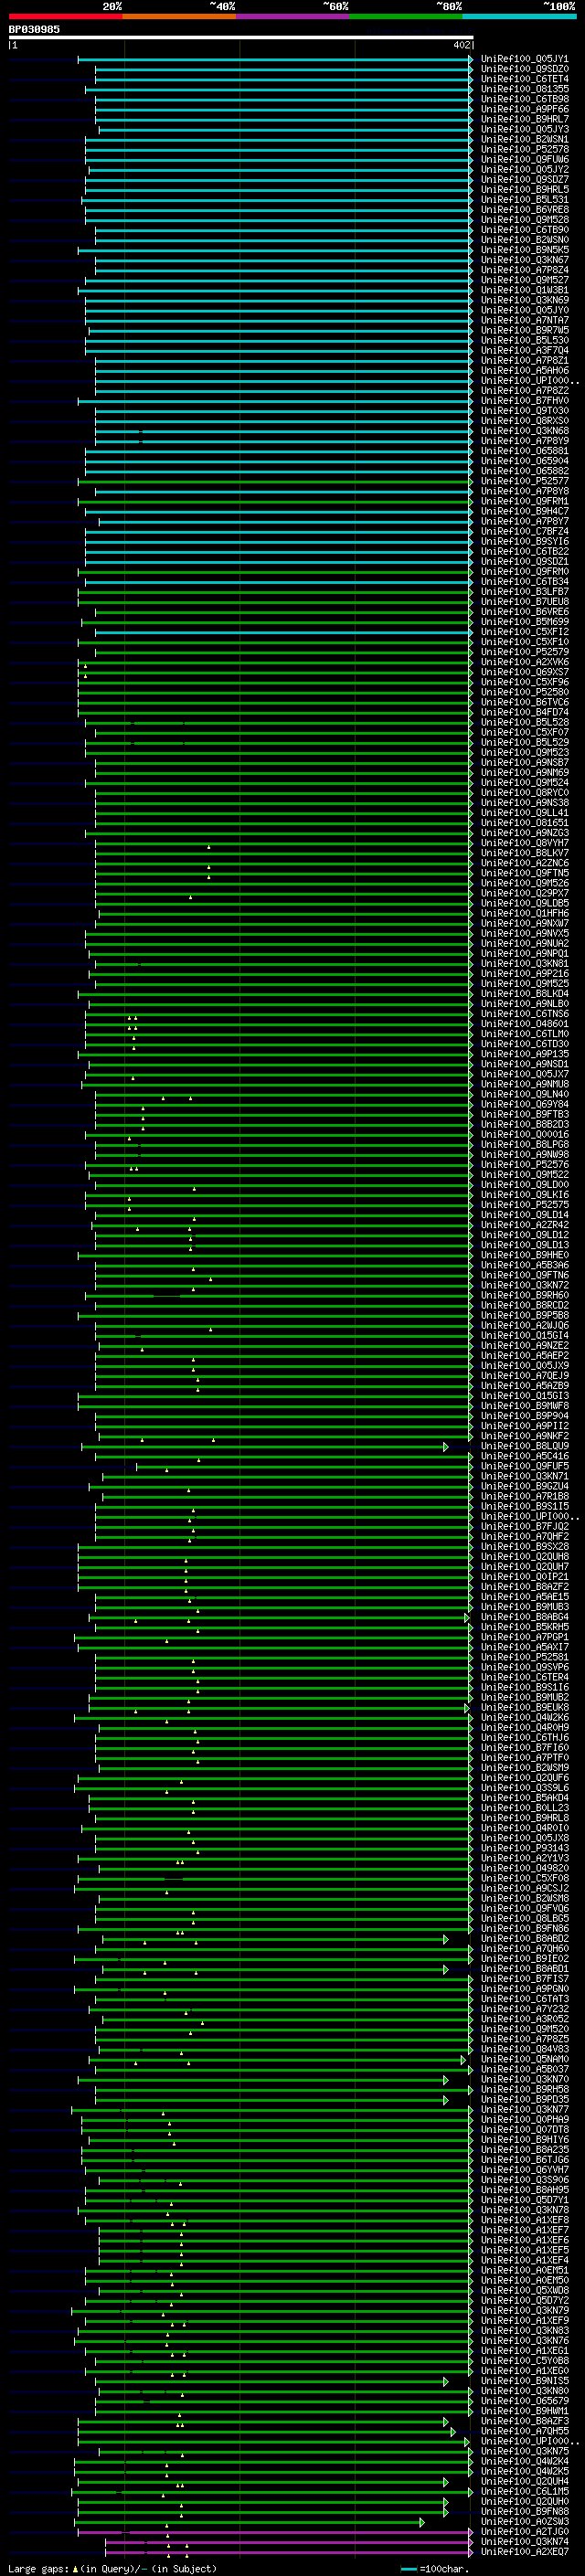Select the UniRef100_A0EM51 label
This screenshot has height=2576, width=585.
coord(525,2269)
